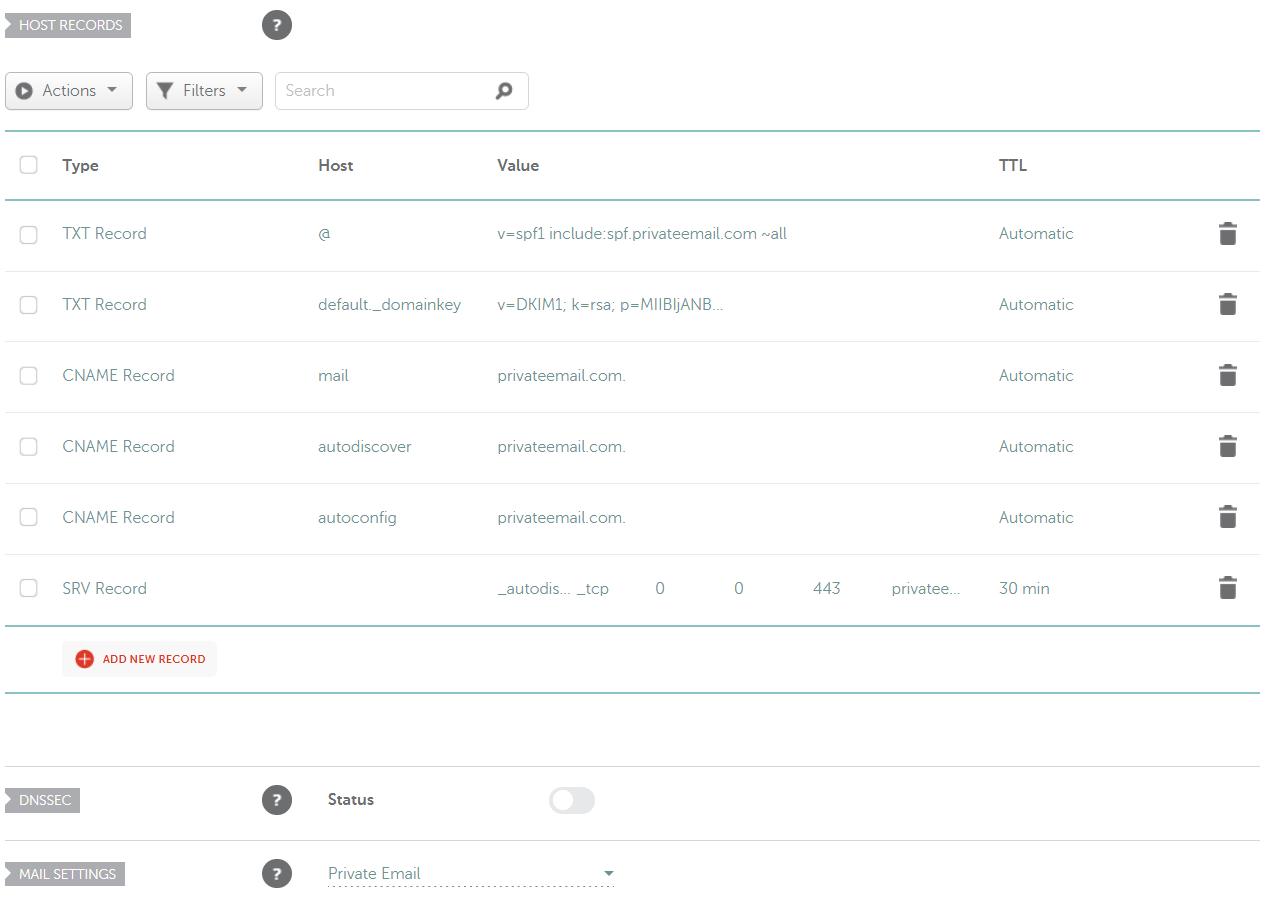
Task: Check the default._domainkey record checkbox
Action: [28, 305]
